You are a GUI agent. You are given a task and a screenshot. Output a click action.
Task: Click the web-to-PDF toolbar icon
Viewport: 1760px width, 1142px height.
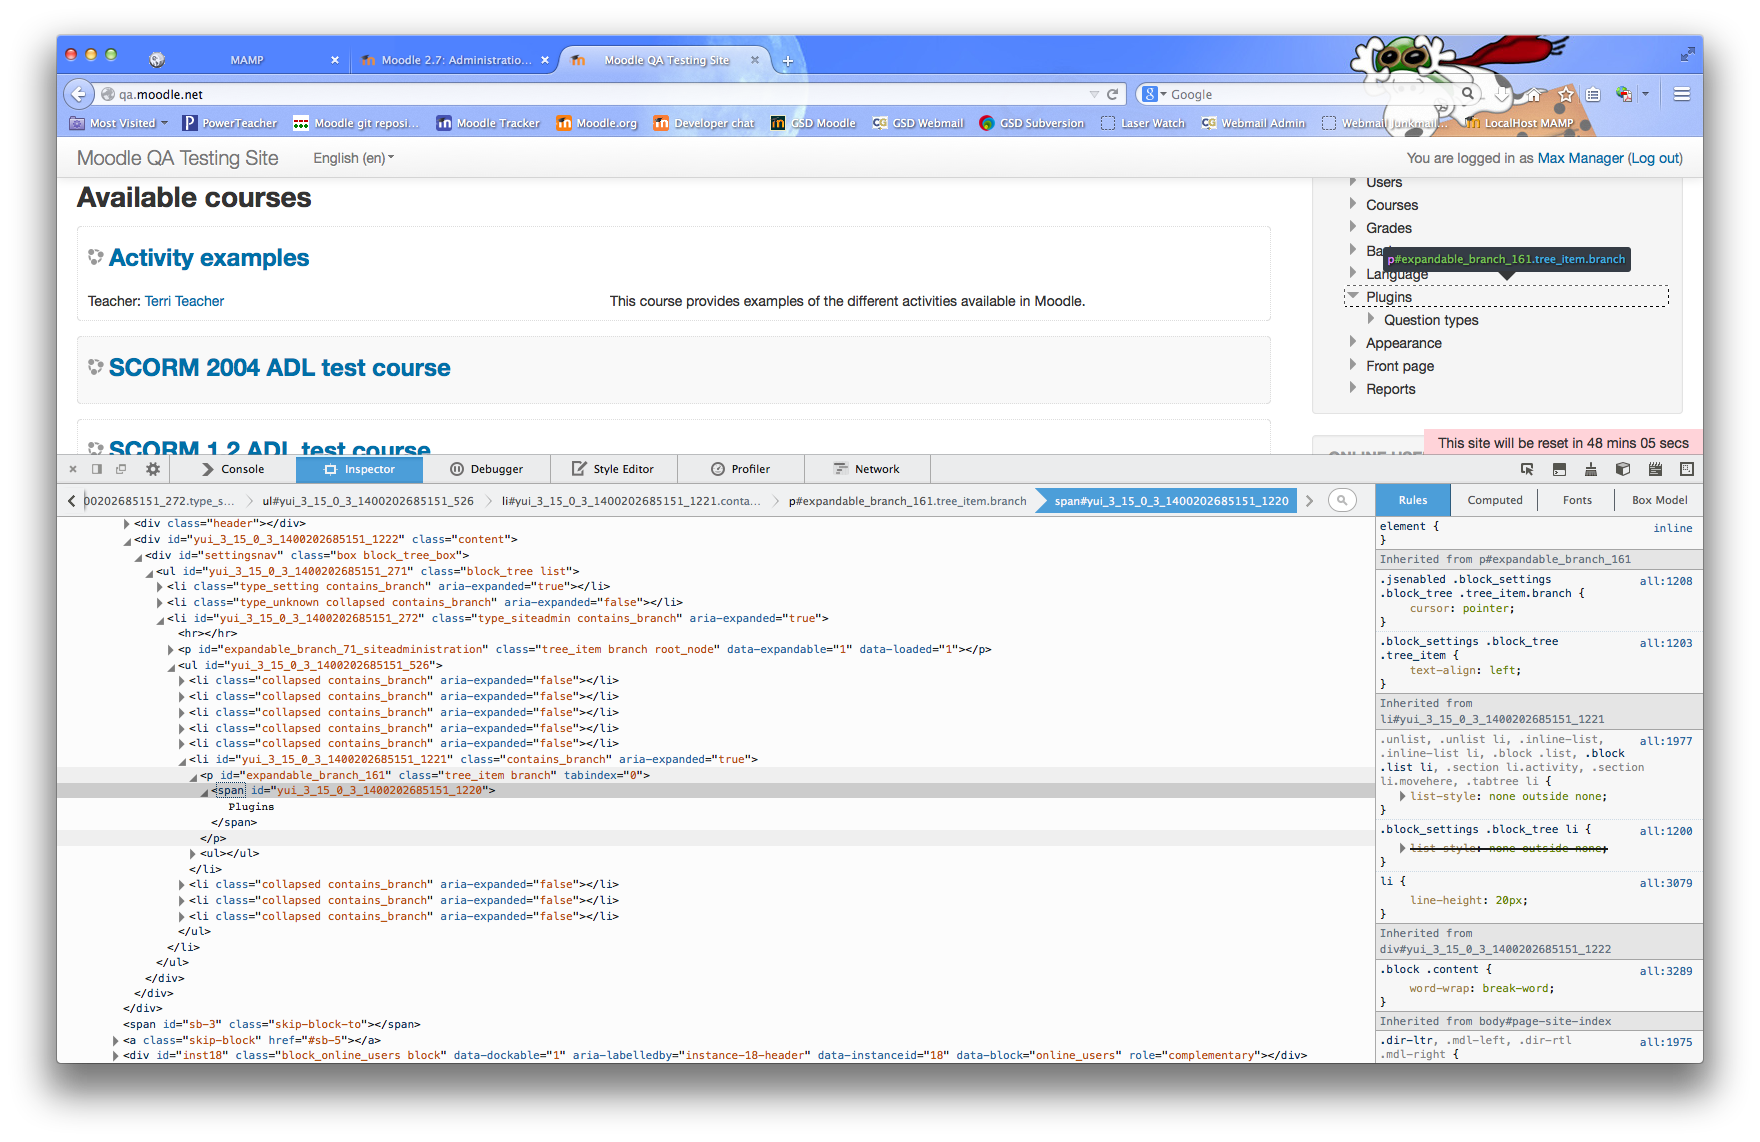(x=1624, y=94)
